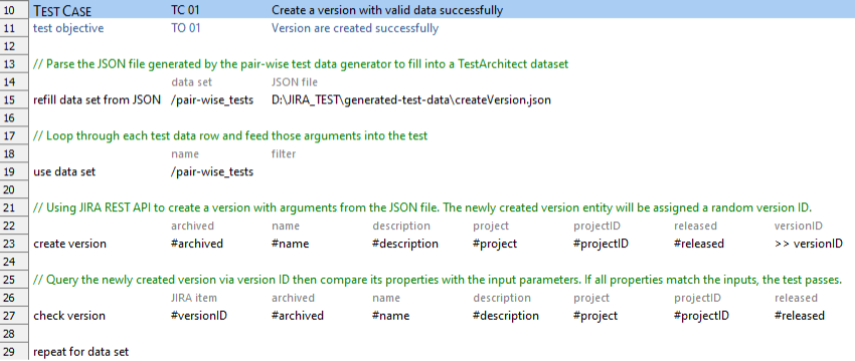Image resolution: width=855 pixels, height=361 pixels.
Task: Click the createVersion.json file path cell
Action: pos(411,100)
